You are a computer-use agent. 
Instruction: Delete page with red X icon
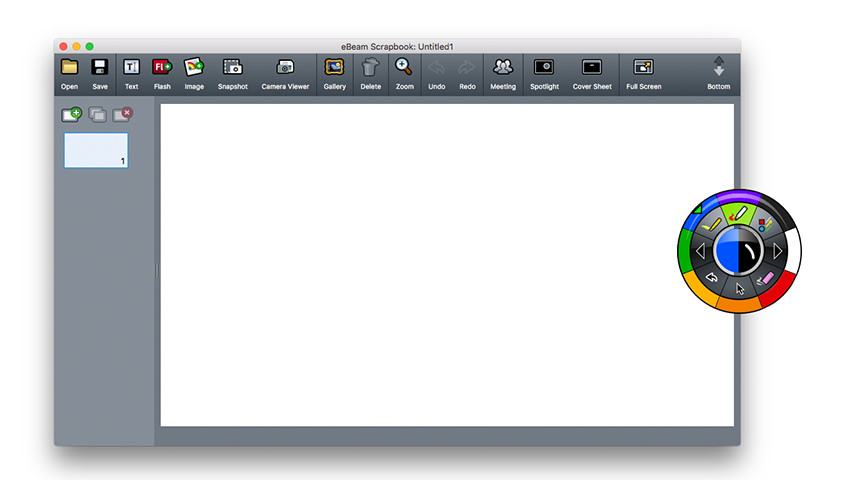(123, 114)
